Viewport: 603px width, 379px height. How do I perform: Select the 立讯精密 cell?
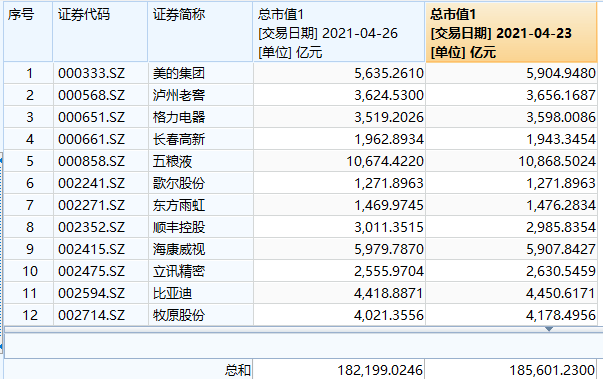(x=200, y=271)
